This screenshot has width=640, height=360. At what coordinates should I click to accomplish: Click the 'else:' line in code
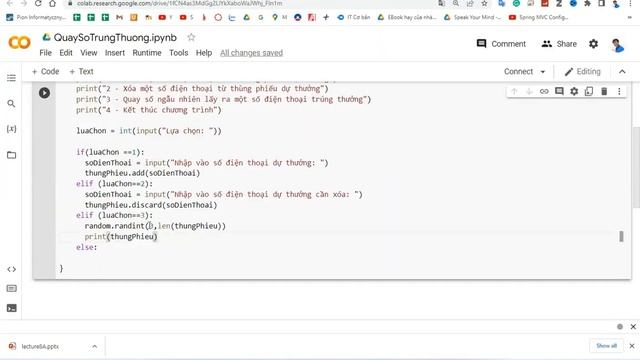(x=87, y=247)
